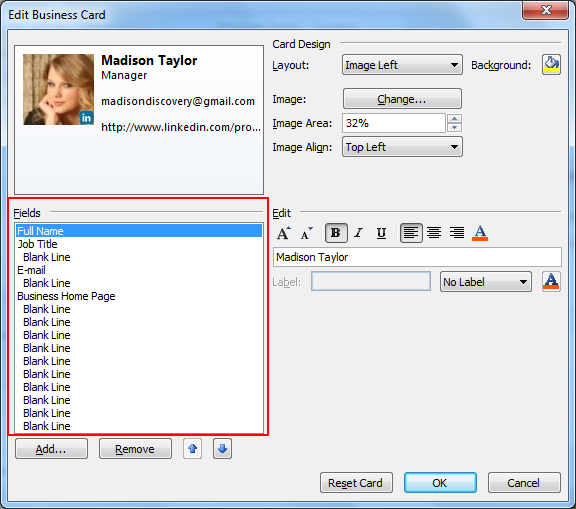This screenshot has height=509, width=576.
Task: Move field down with blue arrow
Action: [222, 448]
